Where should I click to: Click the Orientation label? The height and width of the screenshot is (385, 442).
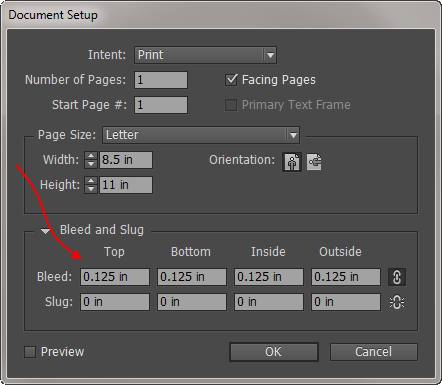[242, 160]
